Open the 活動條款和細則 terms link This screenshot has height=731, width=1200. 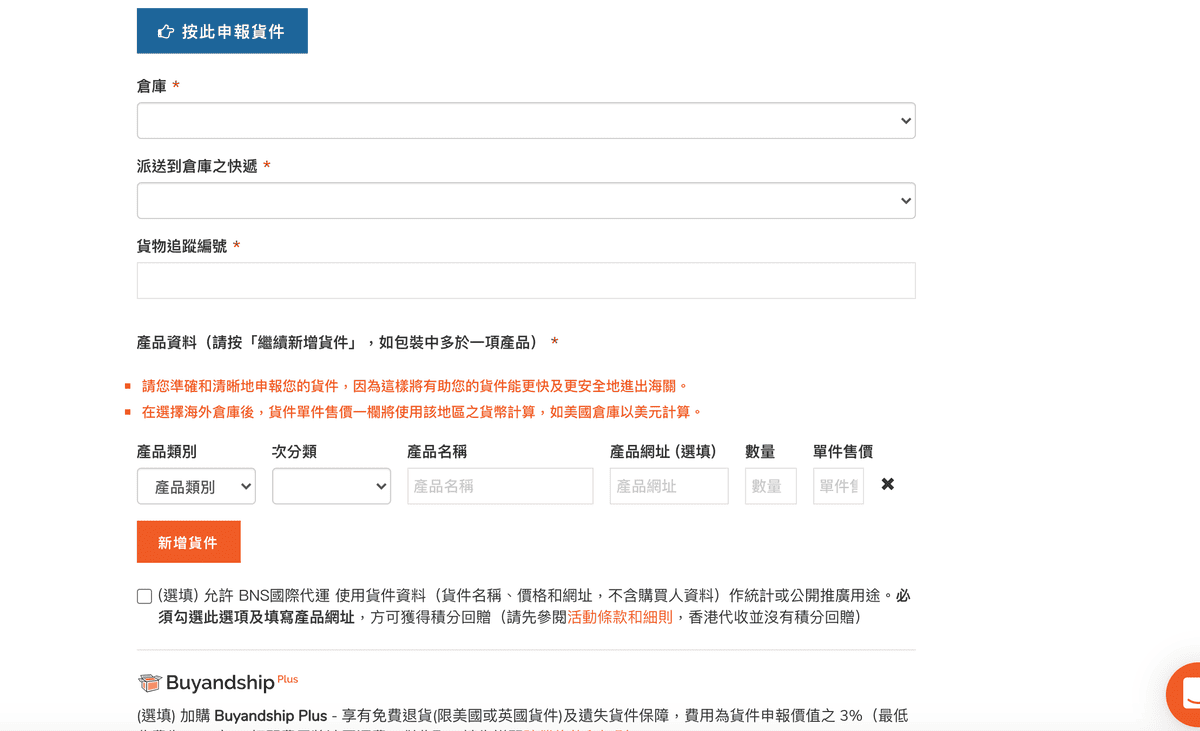click(x=620, y=617)
